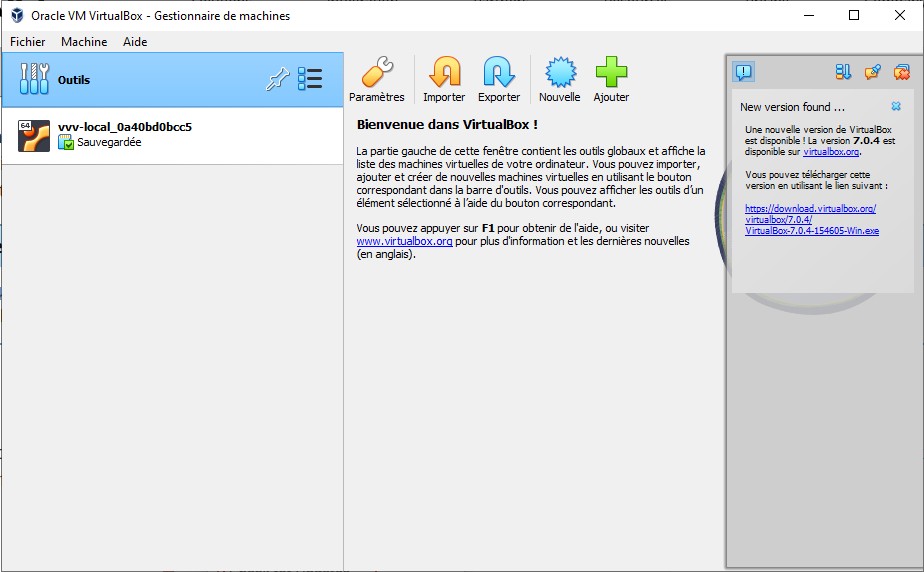Follow the www.virtualbox.org welcome link

point(404,241)
